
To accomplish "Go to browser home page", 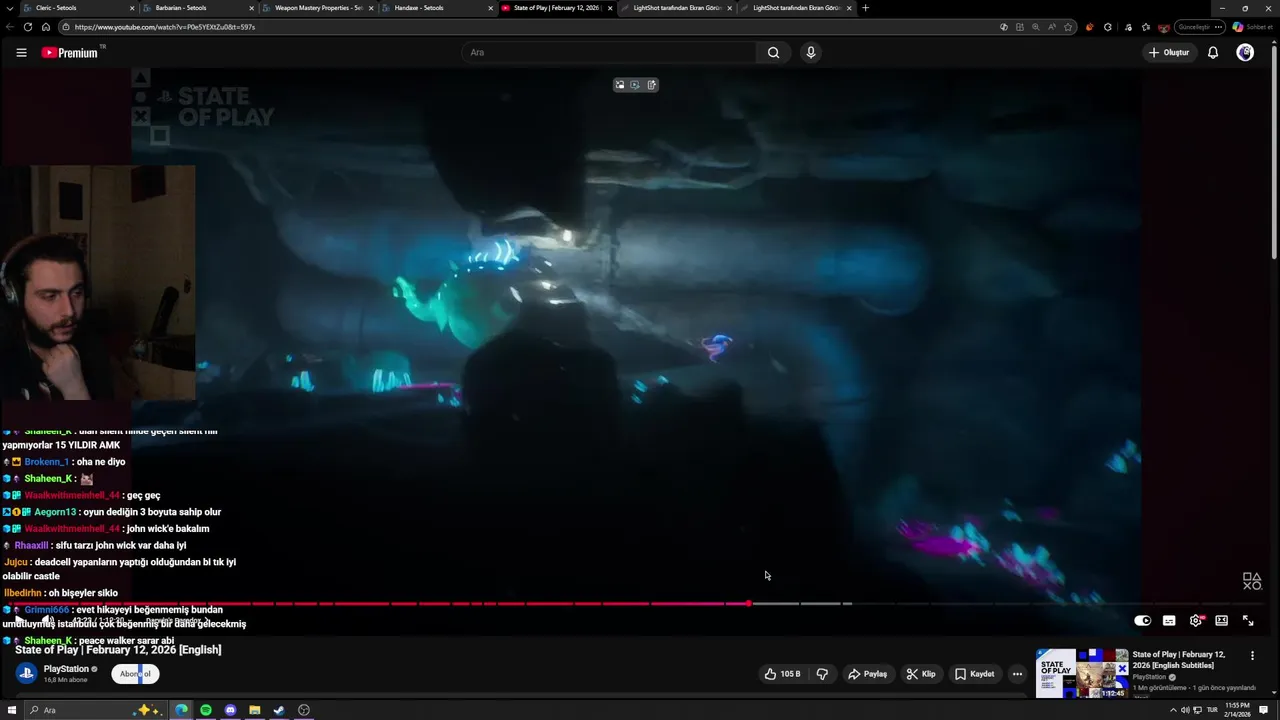I will click(45, 27).
